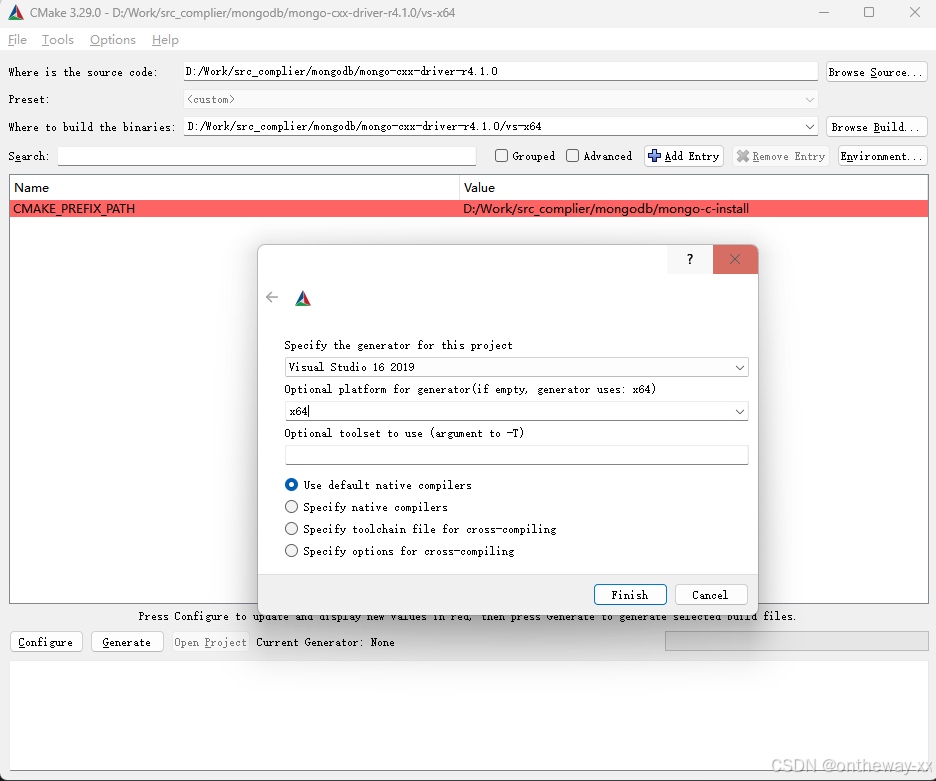The height and width of the screenshot is (781, 936).
Task: Open the generator dropdown showing Visual Studio 16 2019
Action: tap(516, 367)
